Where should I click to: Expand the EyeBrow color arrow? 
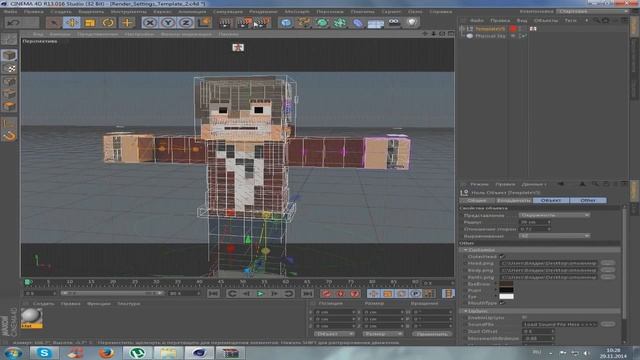pos(496,284)
